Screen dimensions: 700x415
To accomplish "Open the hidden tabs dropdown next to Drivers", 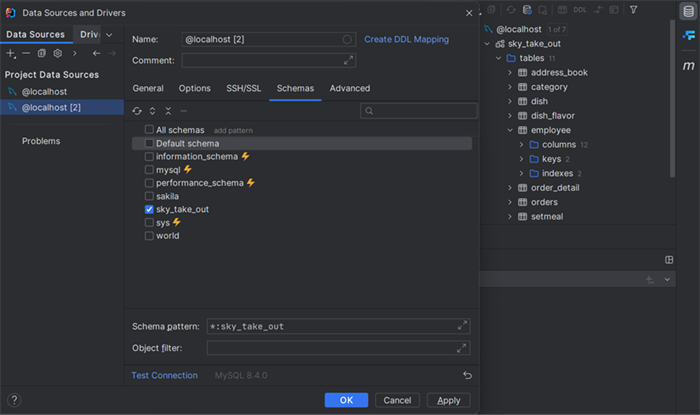I will tap(109, 35).
